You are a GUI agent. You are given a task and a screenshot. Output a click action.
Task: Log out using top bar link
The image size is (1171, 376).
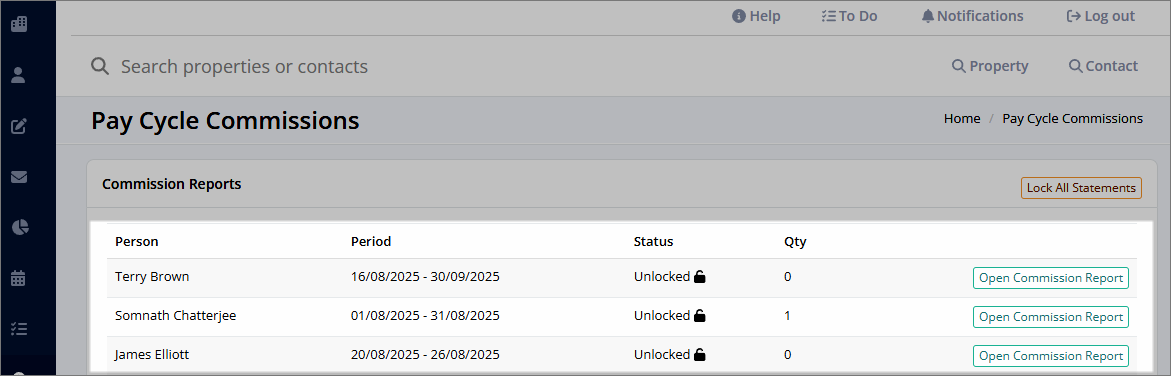coord(1101,16)
